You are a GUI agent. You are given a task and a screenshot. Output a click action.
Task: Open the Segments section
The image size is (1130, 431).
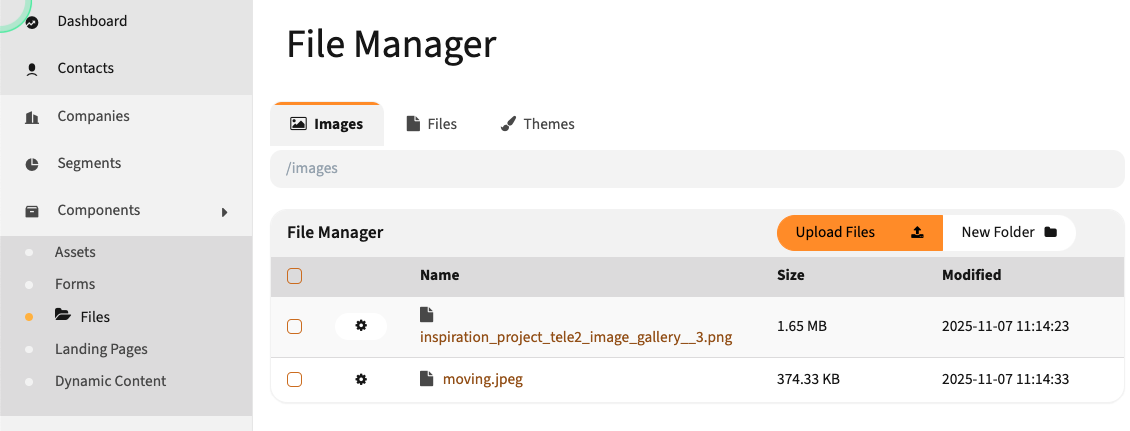click(126, 164)
